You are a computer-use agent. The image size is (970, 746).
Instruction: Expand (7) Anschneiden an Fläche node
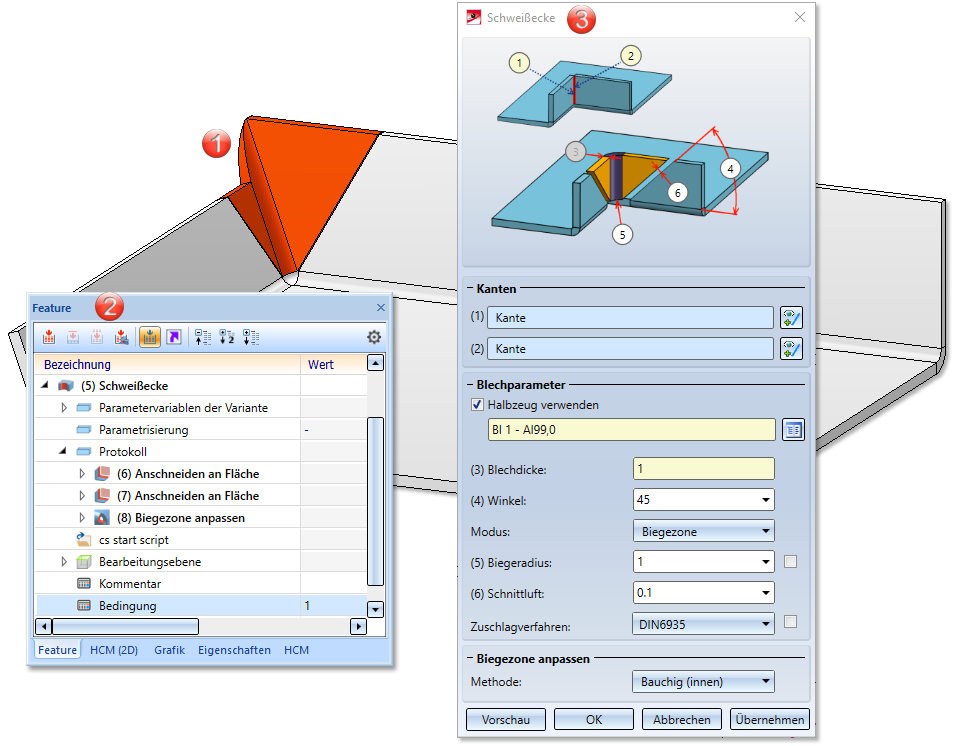(82, 495)
